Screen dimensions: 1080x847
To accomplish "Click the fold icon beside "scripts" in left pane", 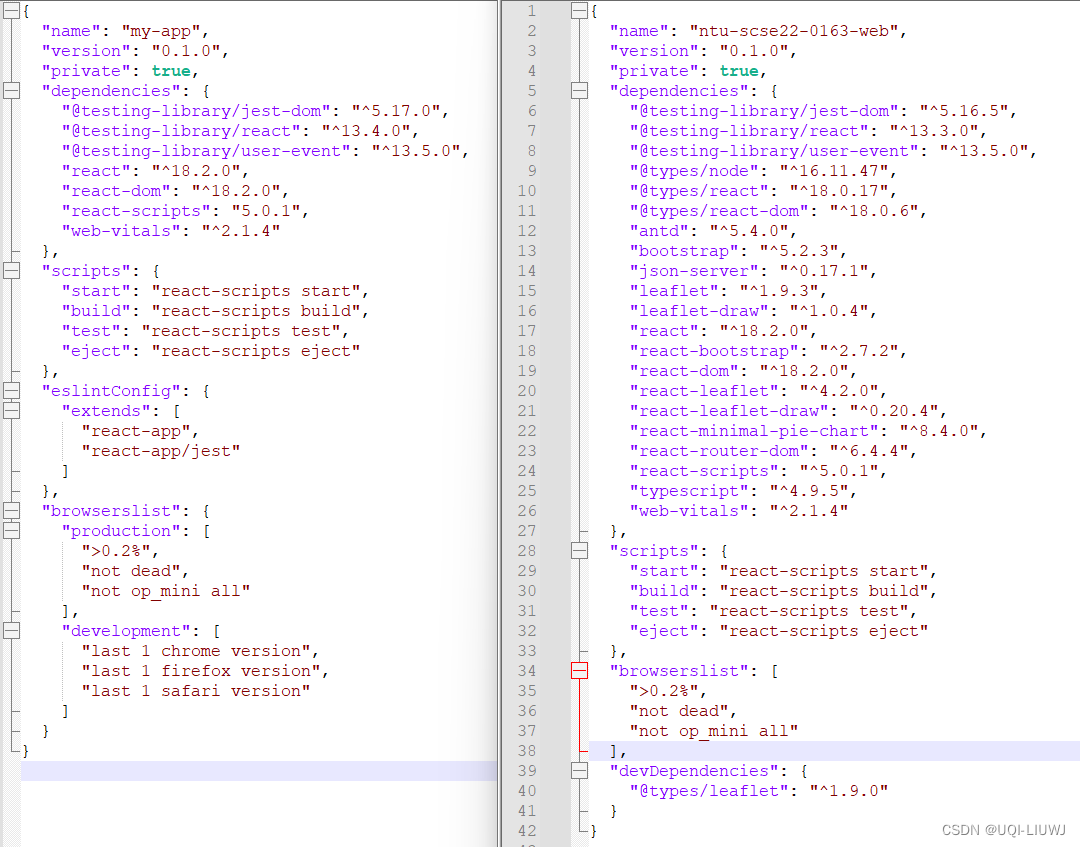I will [x=11, y=270].
